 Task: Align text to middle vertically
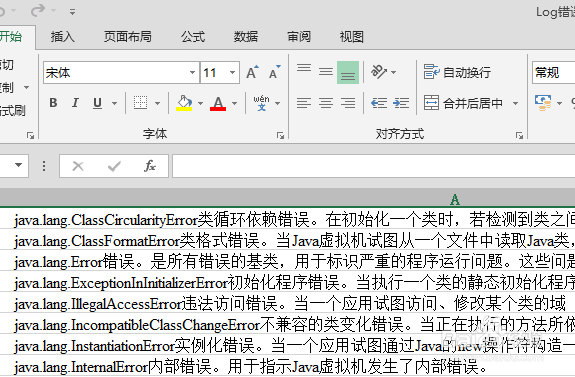click(x=326, y=72)
